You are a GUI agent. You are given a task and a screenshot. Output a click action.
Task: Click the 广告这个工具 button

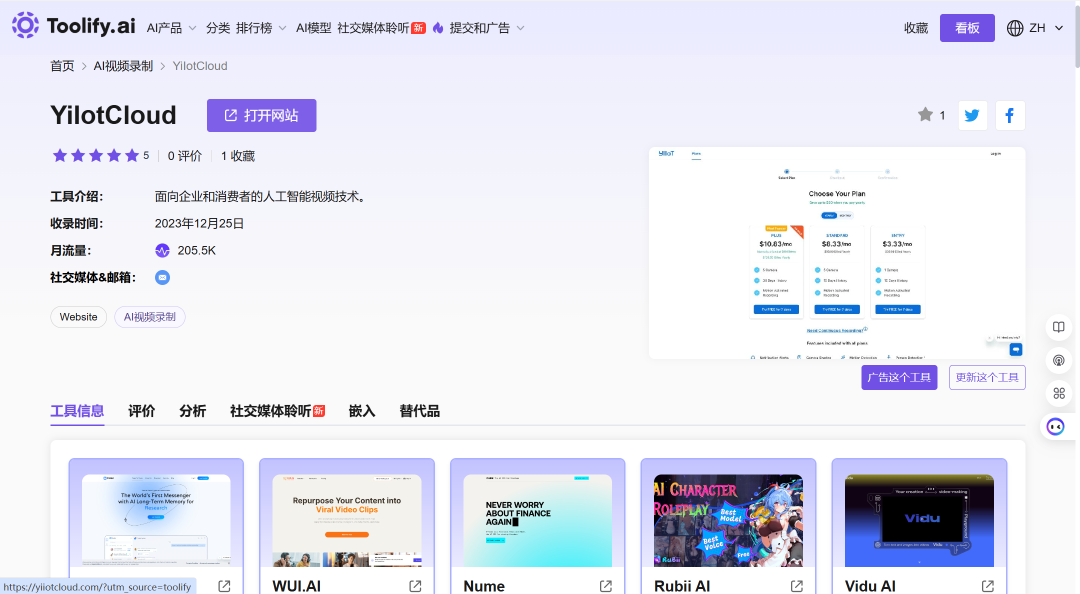pyautogui.click(x=899, y=378)
